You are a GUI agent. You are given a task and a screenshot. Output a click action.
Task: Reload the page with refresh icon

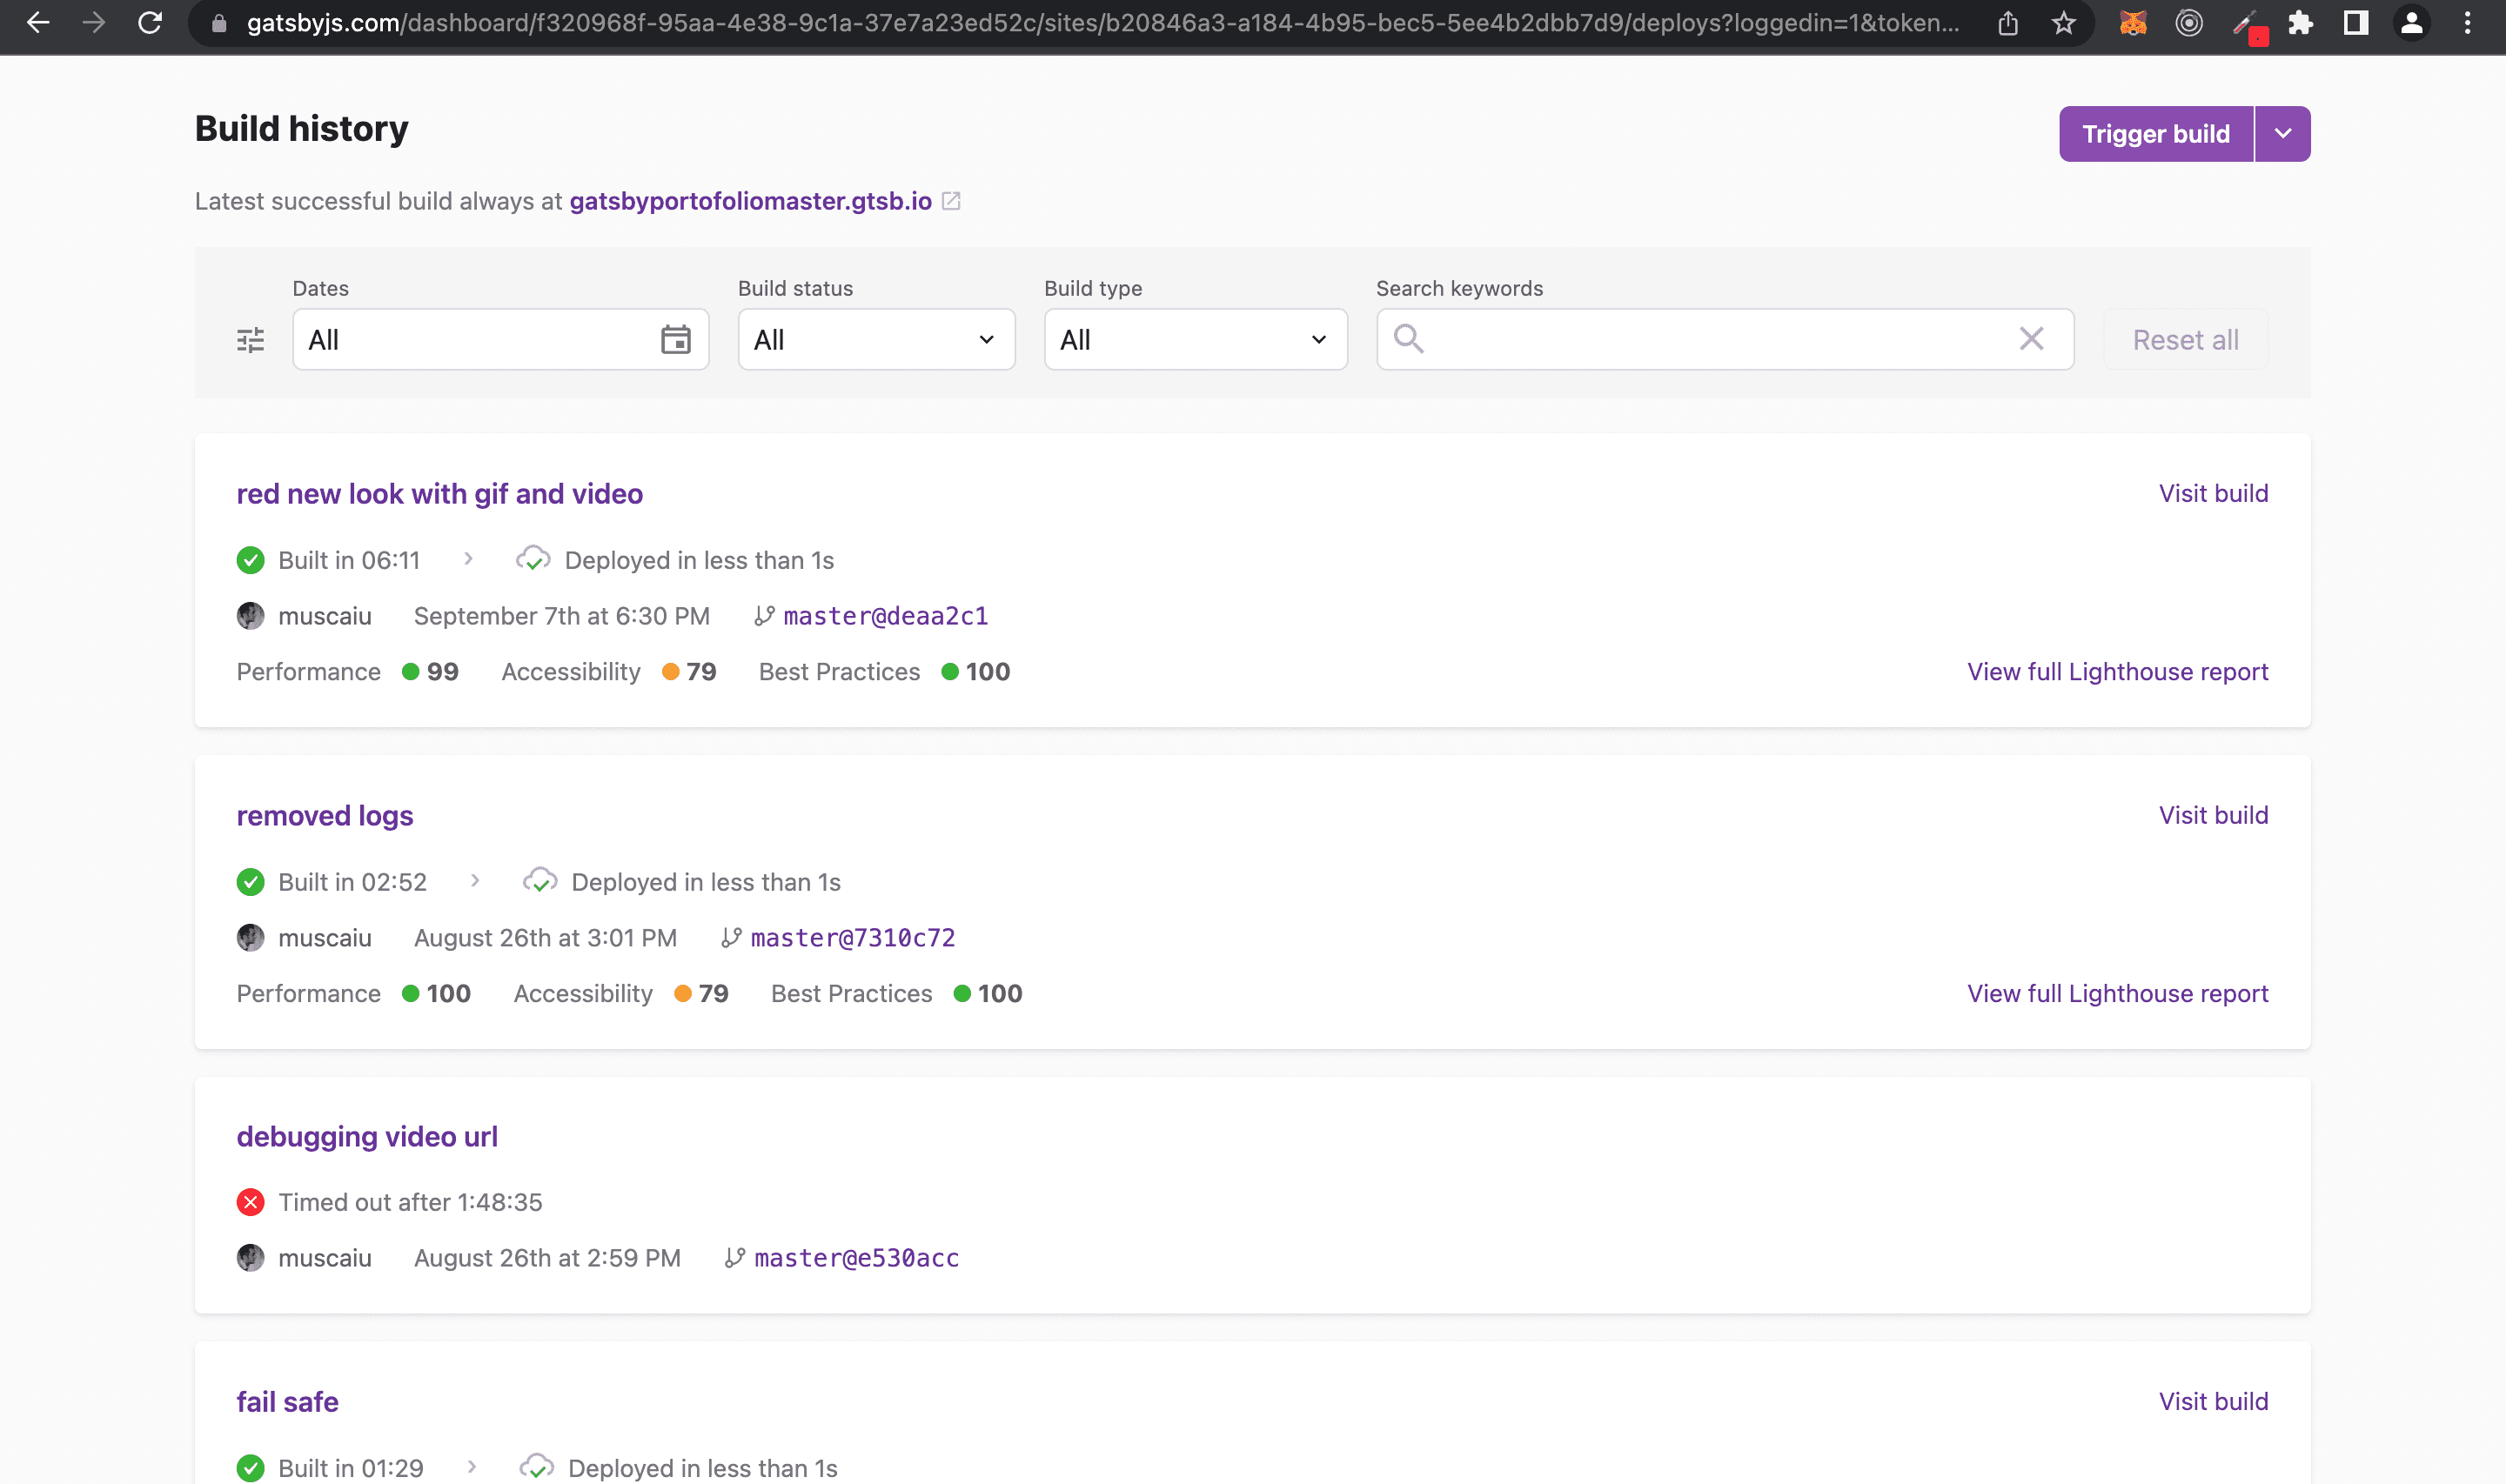pyautogui.click(x=150, y=23)
